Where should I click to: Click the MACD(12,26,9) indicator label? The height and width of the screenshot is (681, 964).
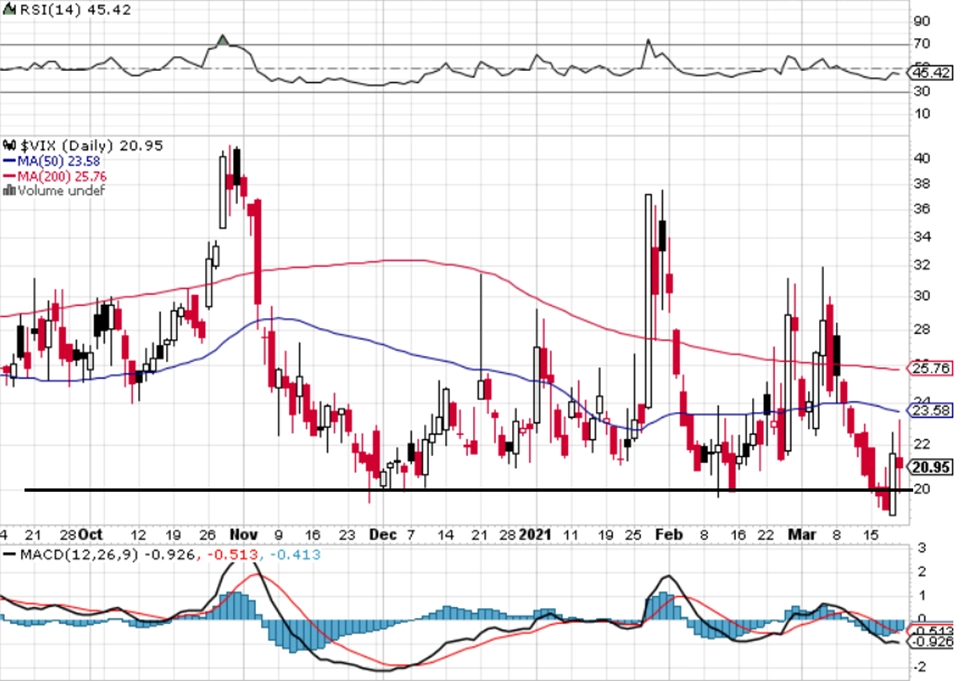(79, 555)
